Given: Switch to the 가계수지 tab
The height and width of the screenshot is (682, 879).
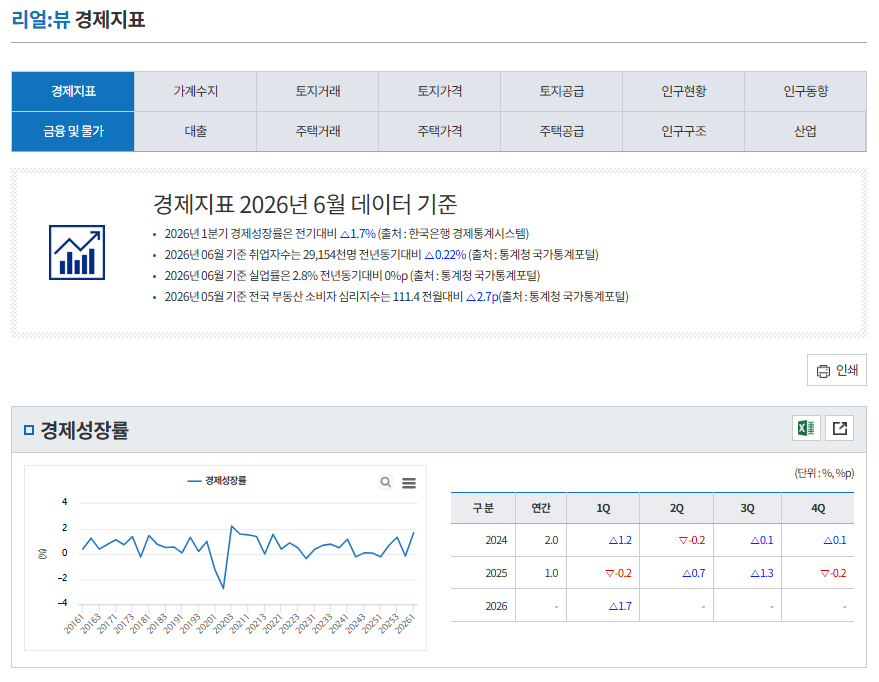Looking at the screenshot, I should pos(195,91).
